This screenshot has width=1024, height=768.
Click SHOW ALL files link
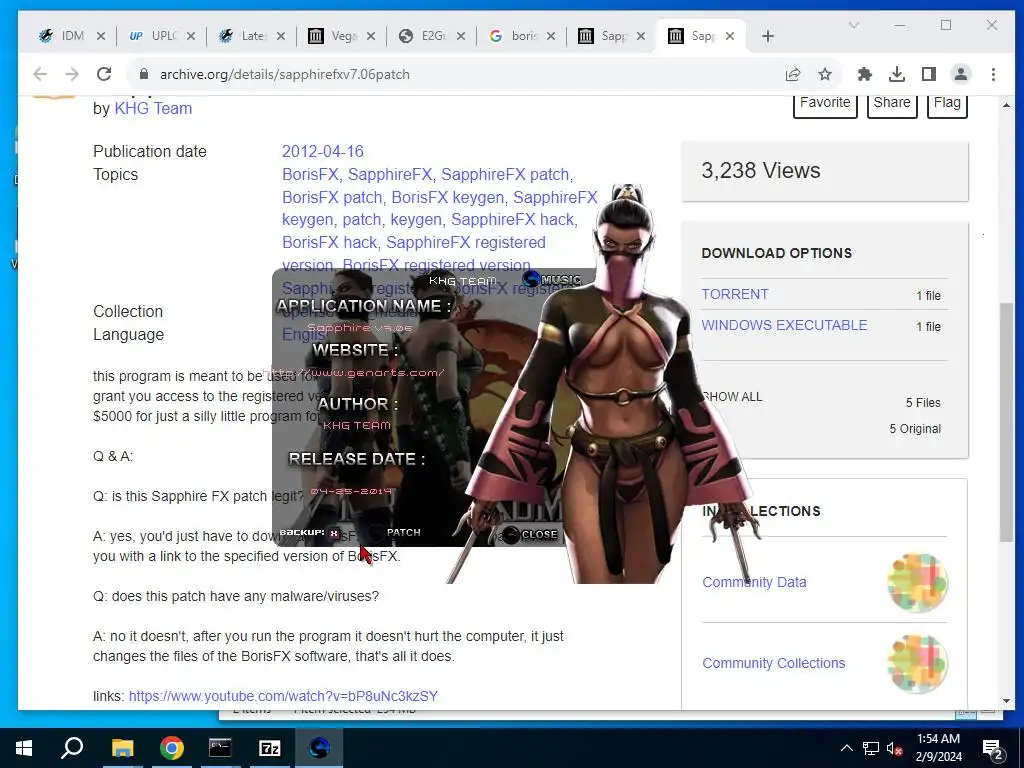point(732,397)
